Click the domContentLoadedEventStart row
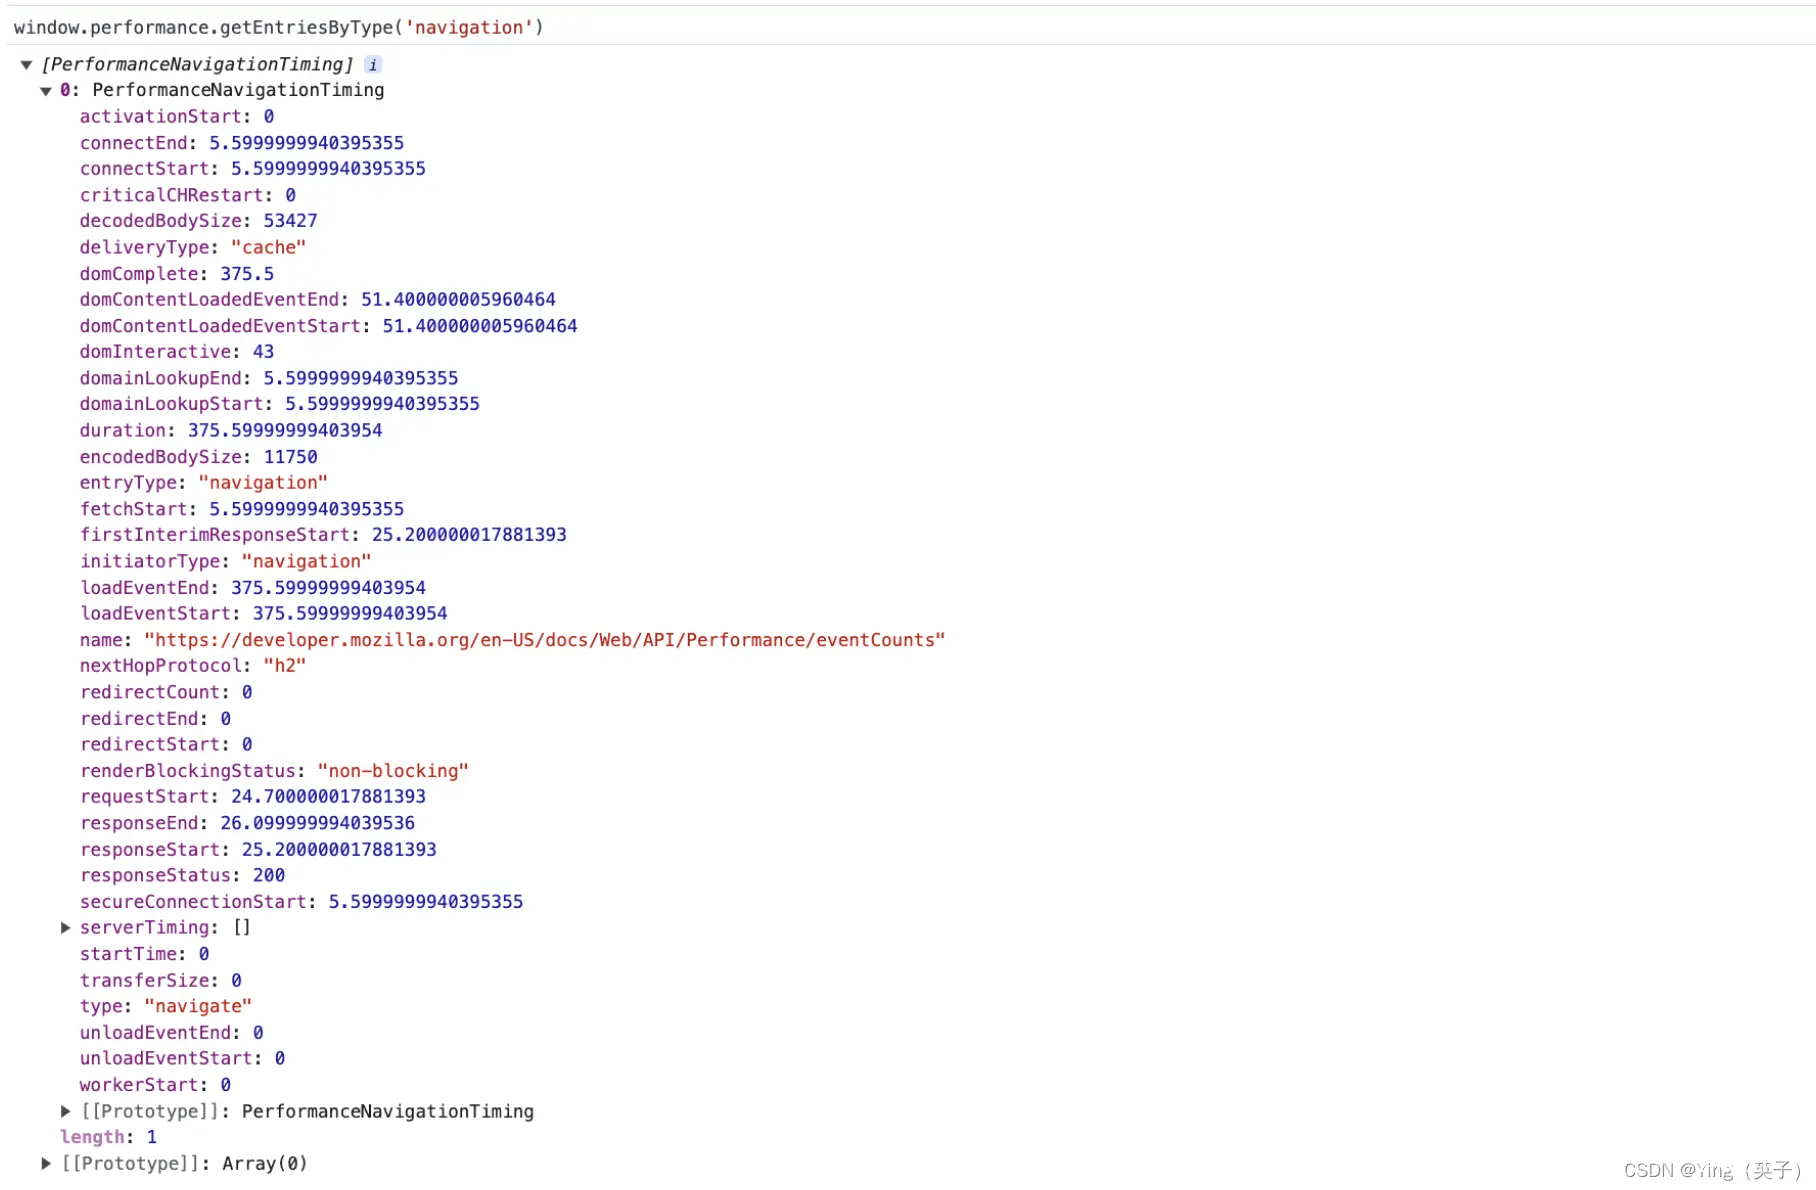Viewport: 1816px width, 1190px height. pos(329,325)
